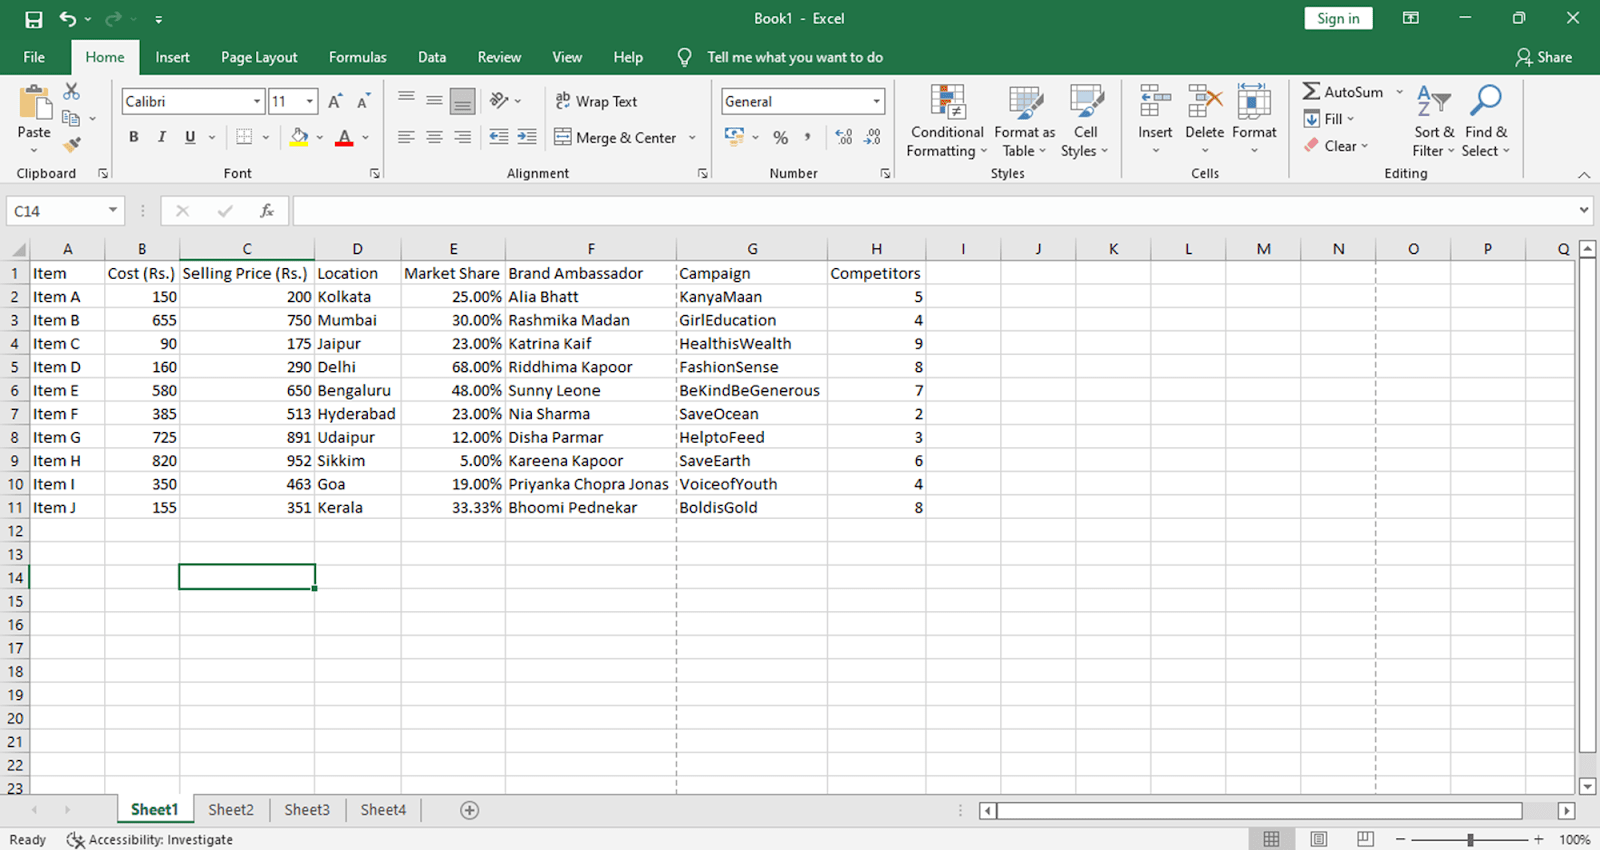1600x850 pixels.
Task: Click the AutoSum button
Action: click(1343, 91)
